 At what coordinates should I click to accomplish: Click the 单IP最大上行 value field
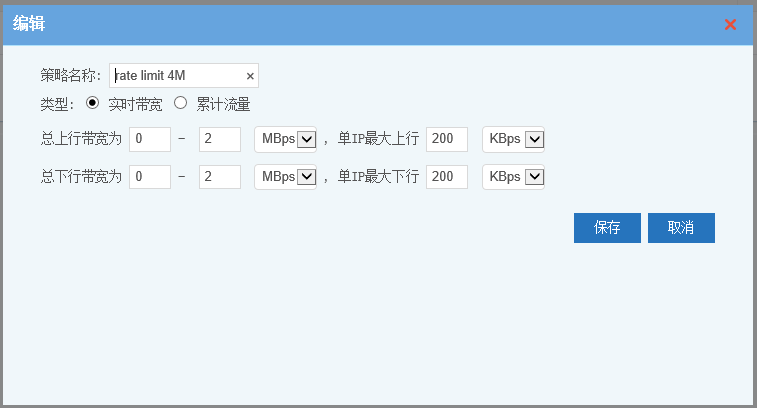click(x=447, y=139)
